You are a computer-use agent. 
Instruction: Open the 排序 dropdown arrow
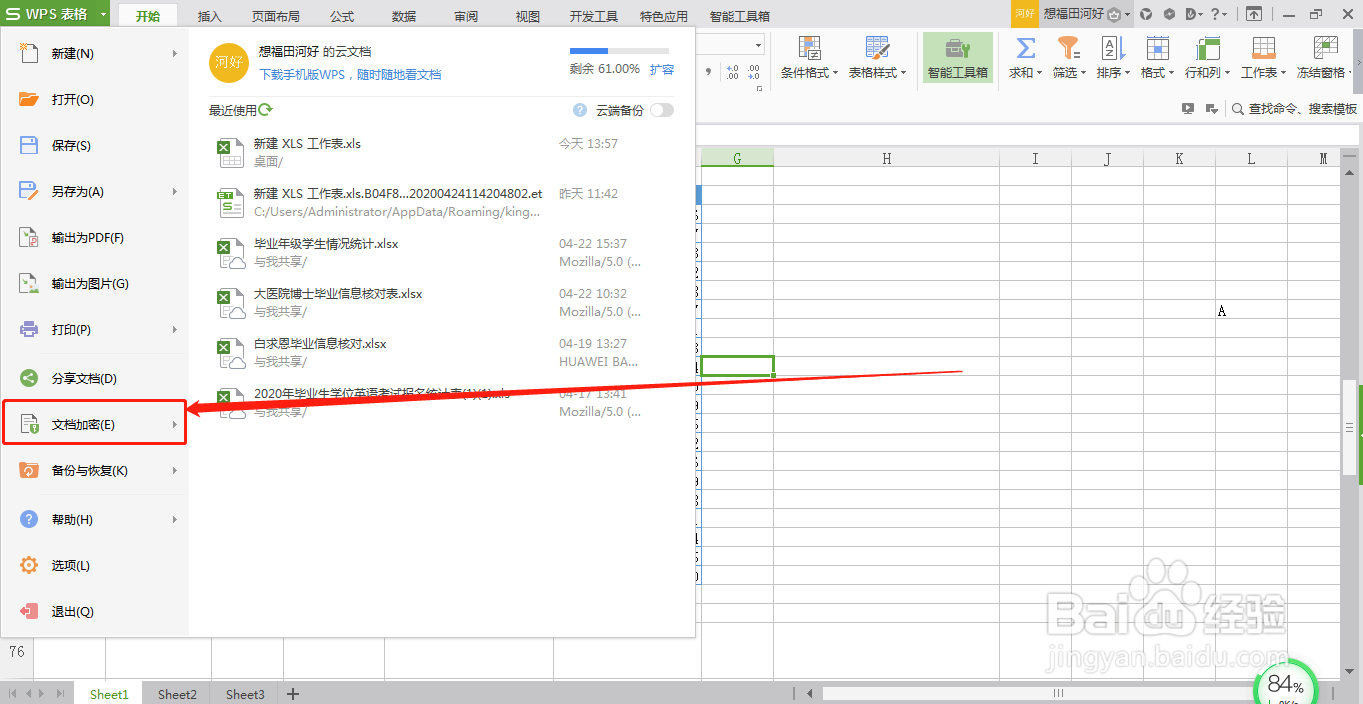tap(1127, 73)
